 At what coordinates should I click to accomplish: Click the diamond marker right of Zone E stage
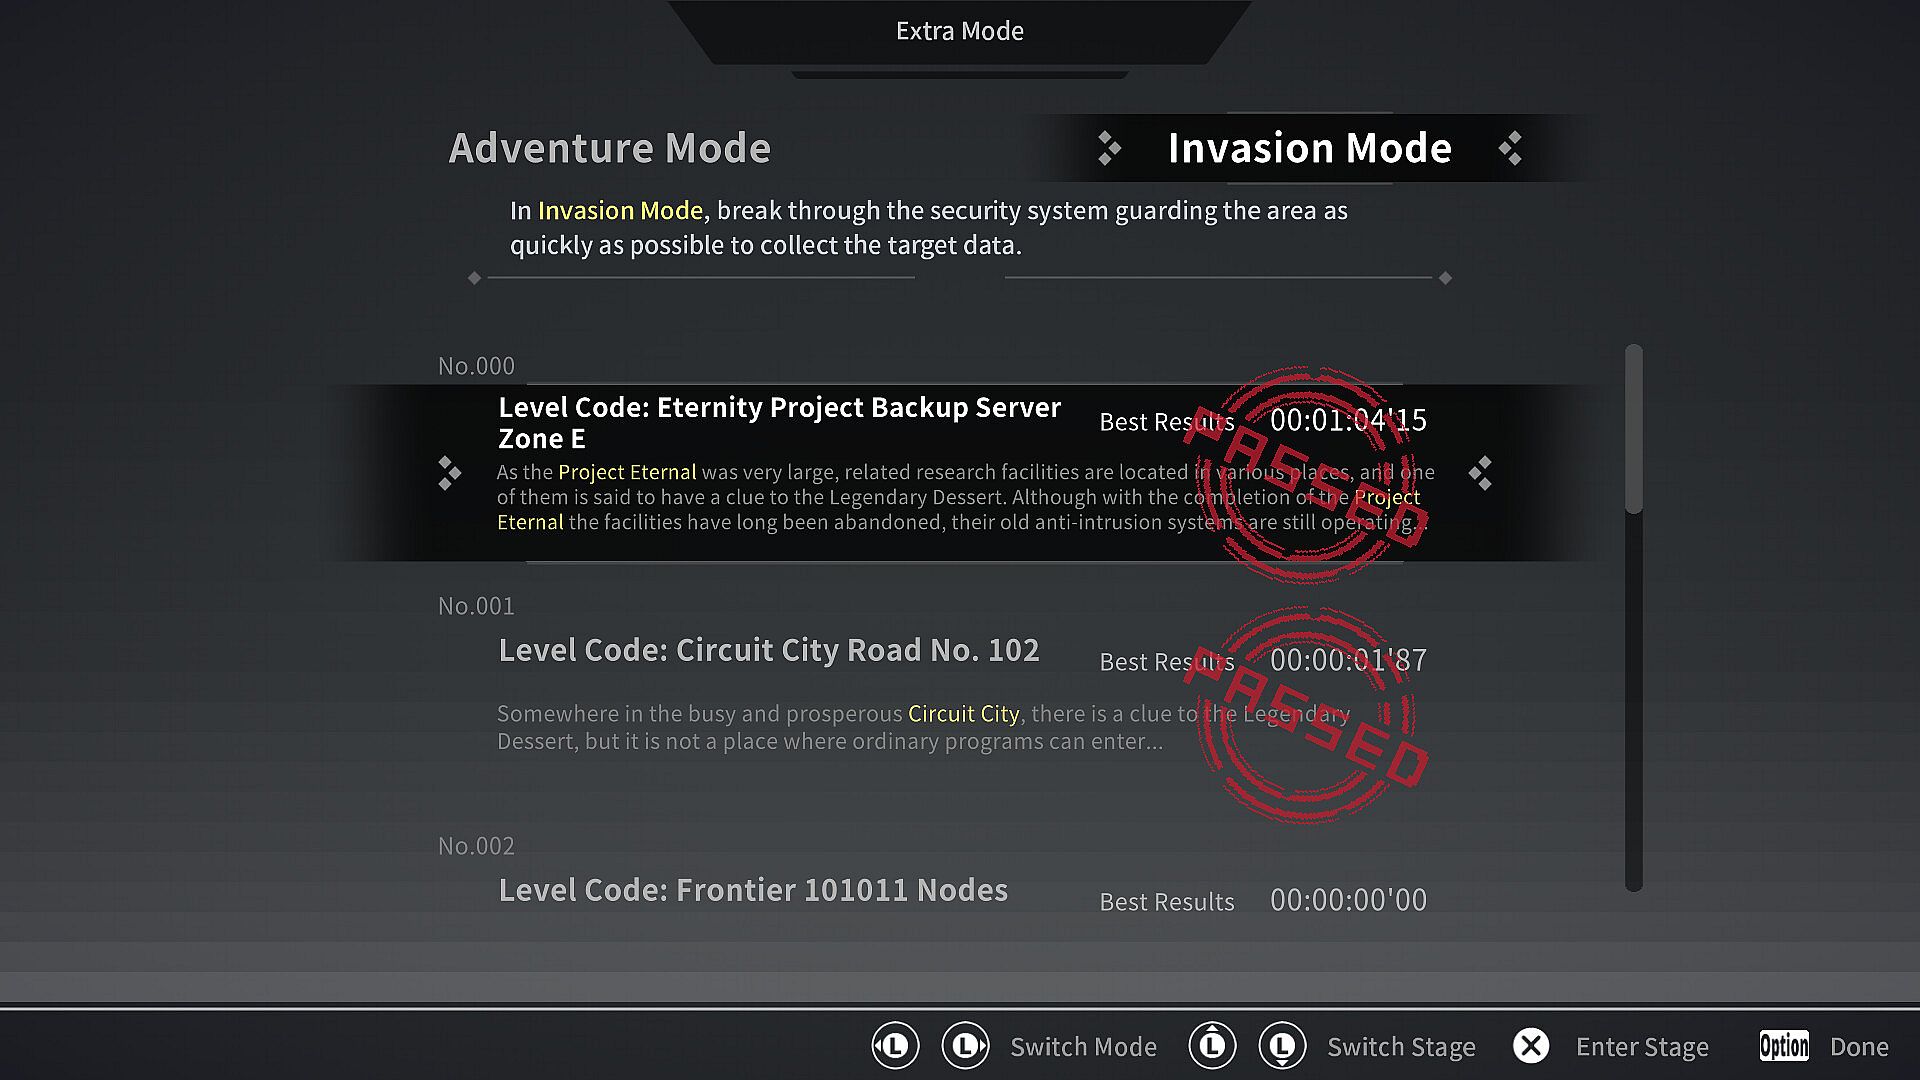(1481, 473)
